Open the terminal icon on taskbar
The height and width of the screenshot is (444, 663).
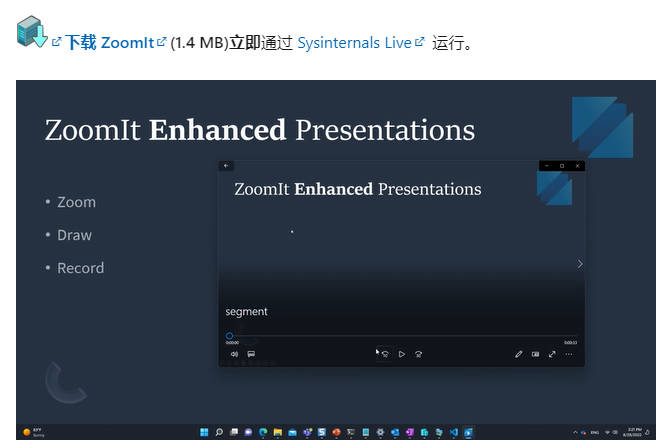[x=351, y=432]
